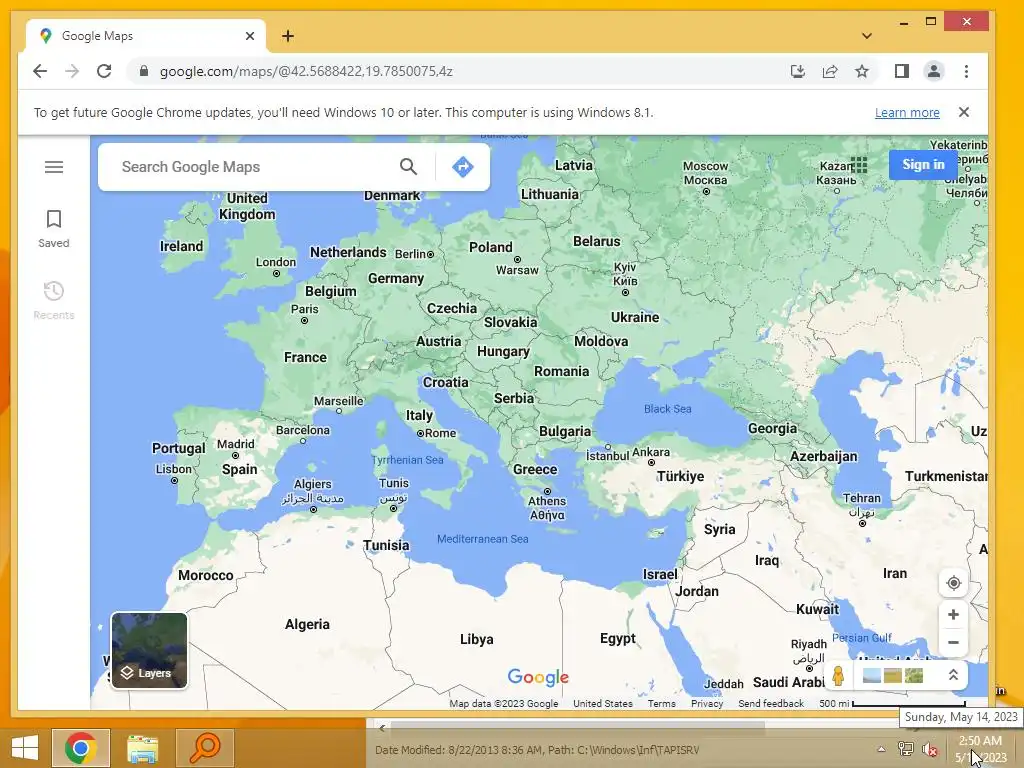Bookmark this page with the star
The width and height of the screenshot is (1024, 768).
862,71
